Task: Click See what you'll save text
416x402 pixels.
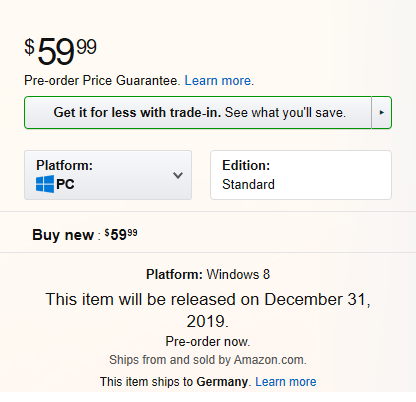Action: coord(285,113)
